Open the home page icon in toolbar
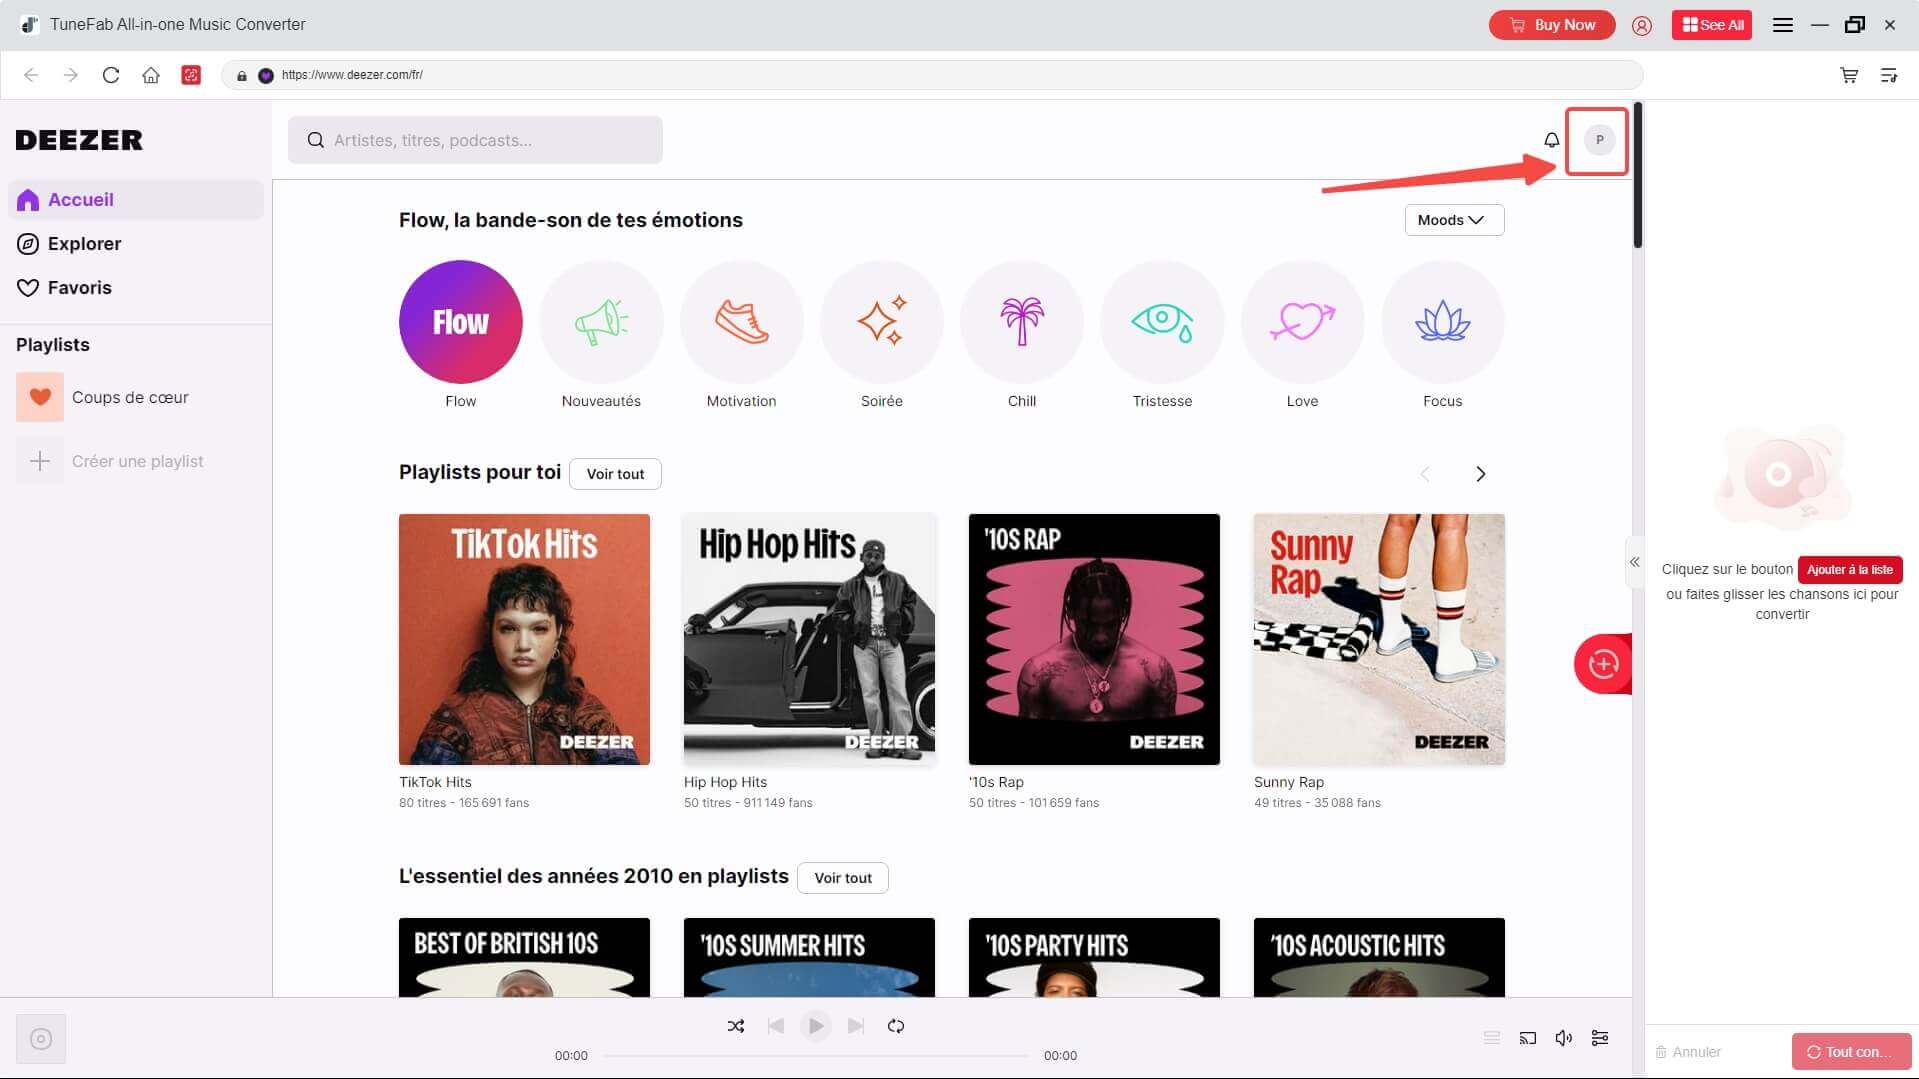 point(151,75)
